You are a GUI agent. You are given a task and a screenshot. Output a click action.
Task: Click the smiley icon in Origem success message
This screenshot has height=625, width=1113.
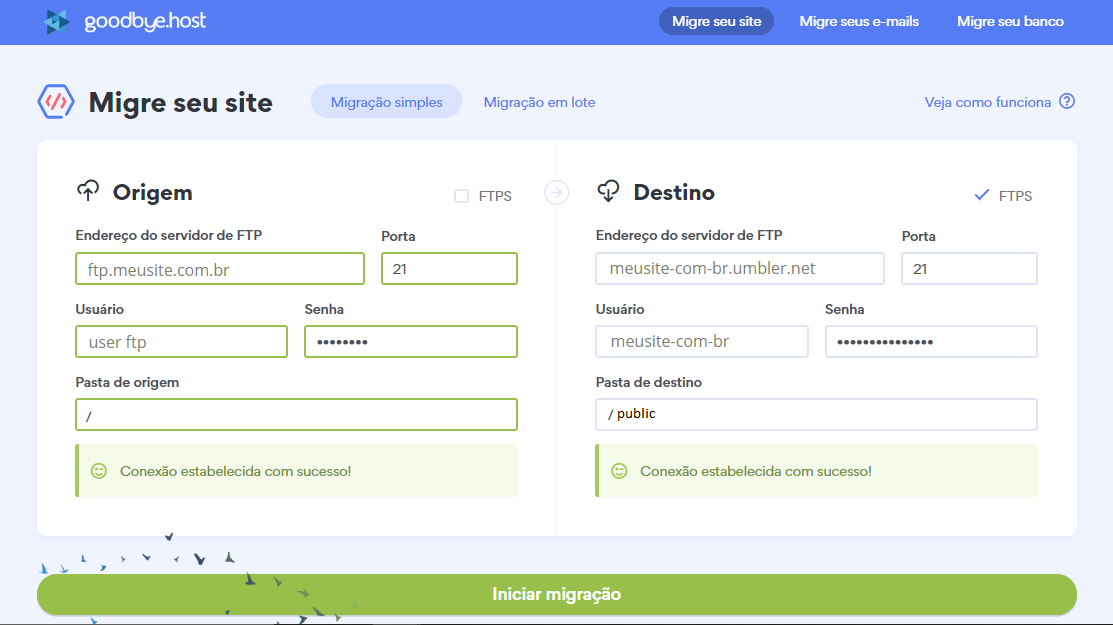(98, 470)
